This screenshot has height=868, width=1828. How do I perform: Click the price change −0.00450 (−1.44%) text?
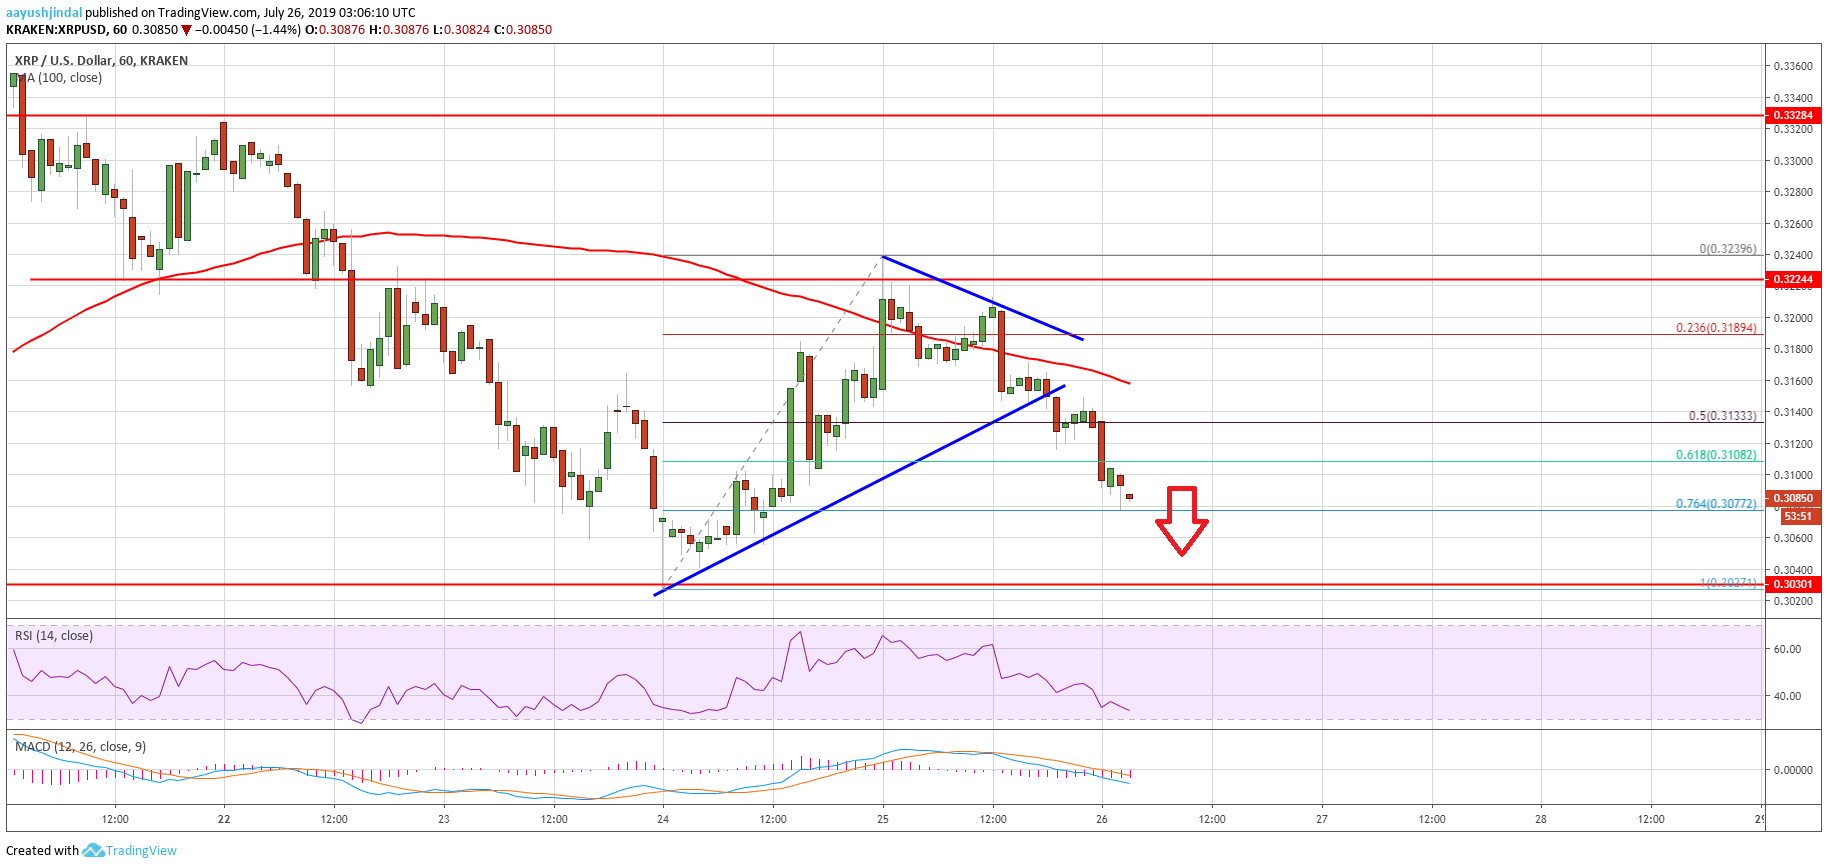point(247,30)
